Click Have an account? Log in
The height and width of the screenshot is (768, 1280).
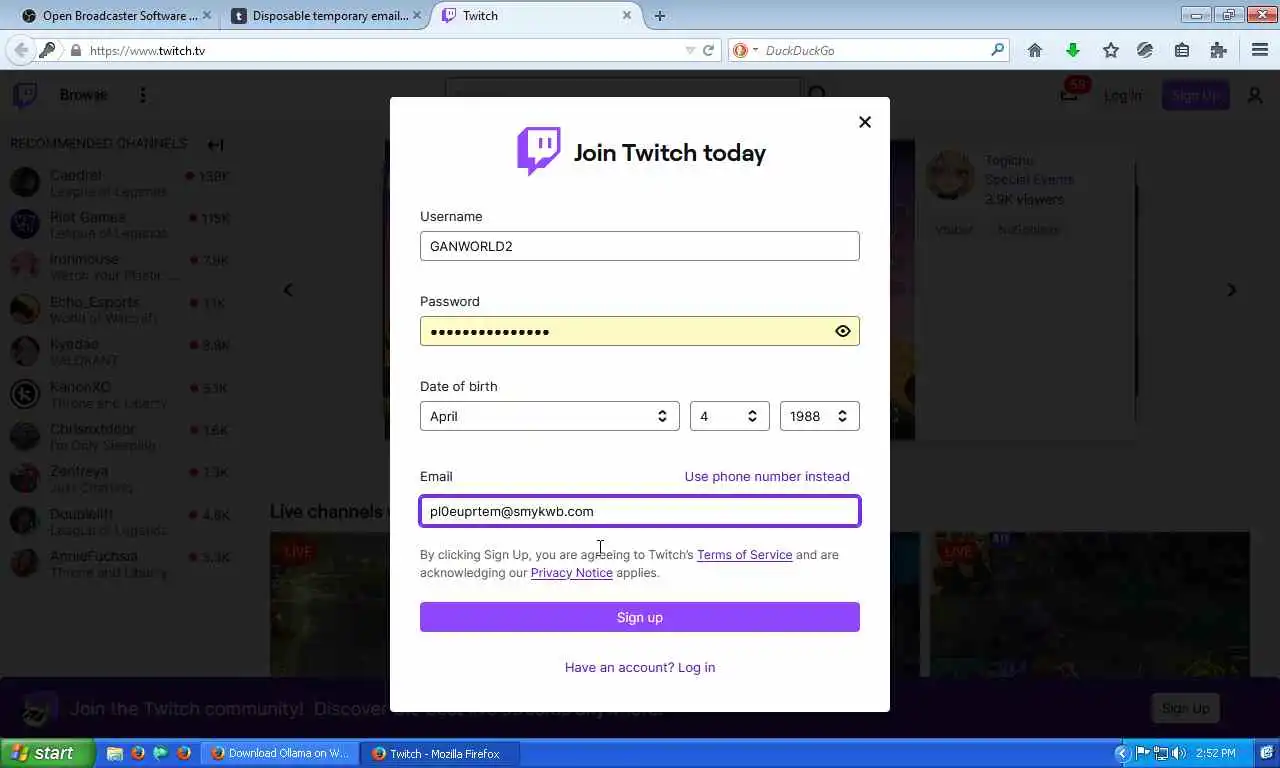tap(639, 667)
